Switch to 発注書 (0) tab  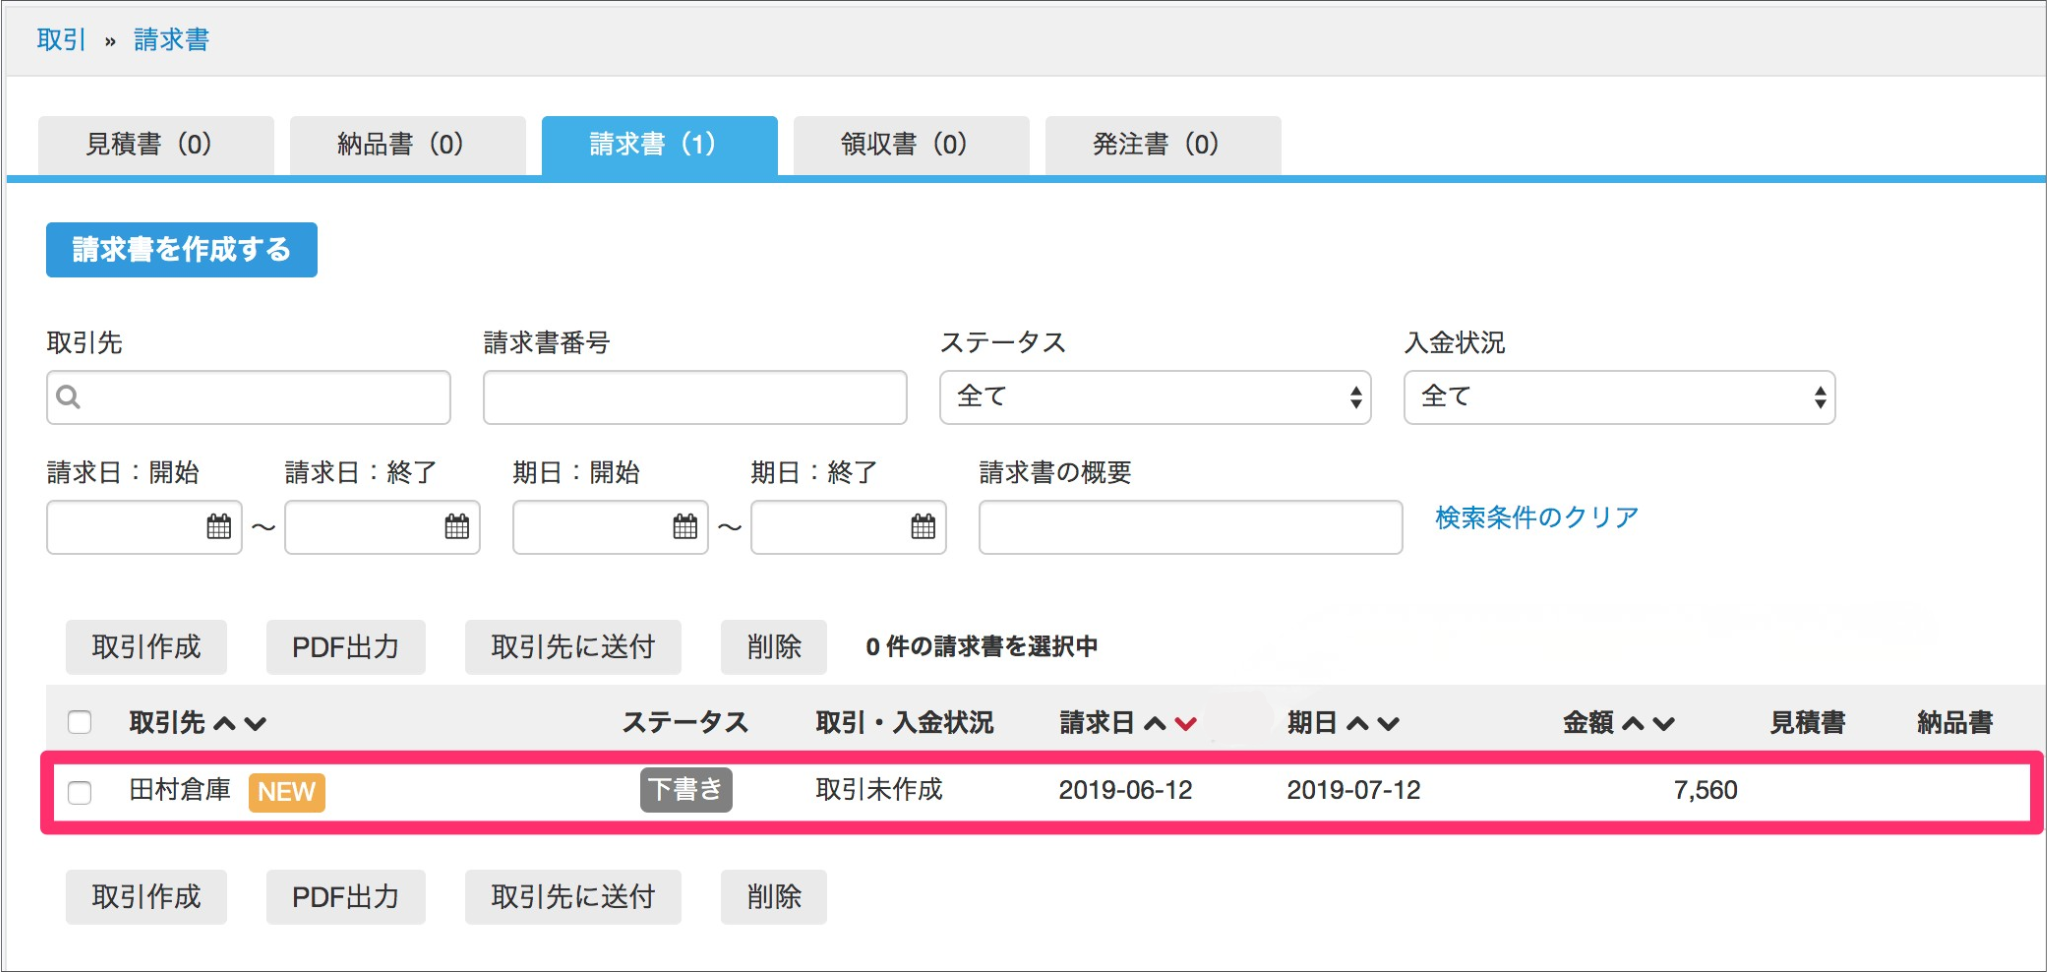[x=1163, y=145]
